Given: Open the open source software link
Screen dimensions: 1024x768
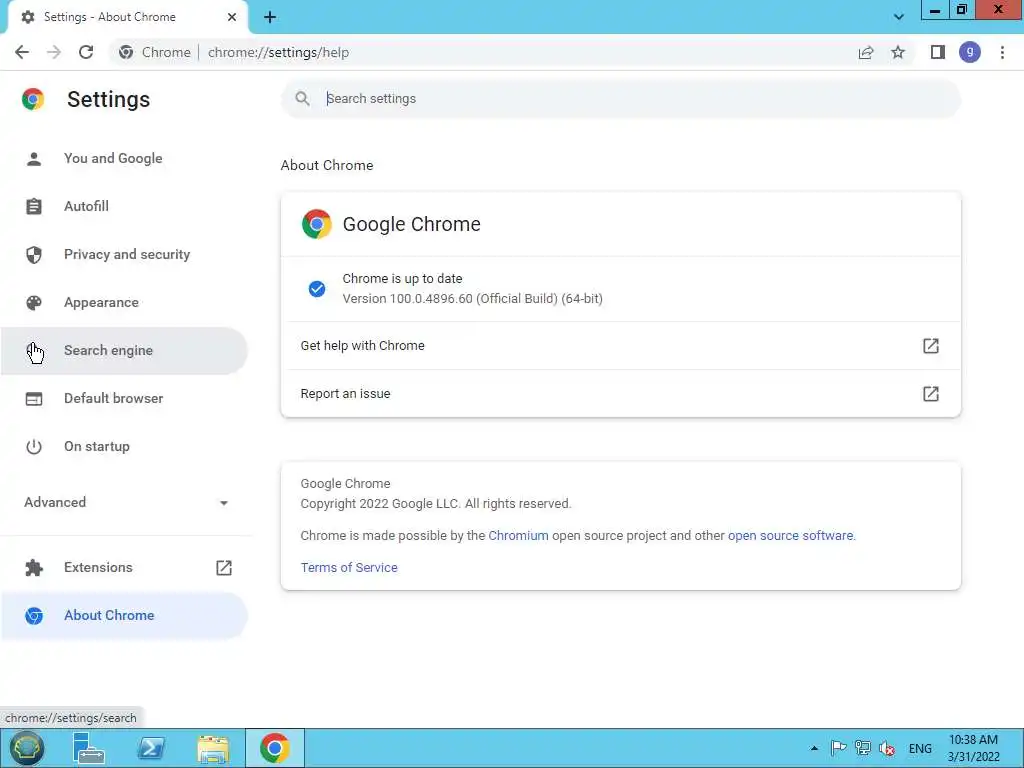Looking at the screenshot, I should (790, 536).
